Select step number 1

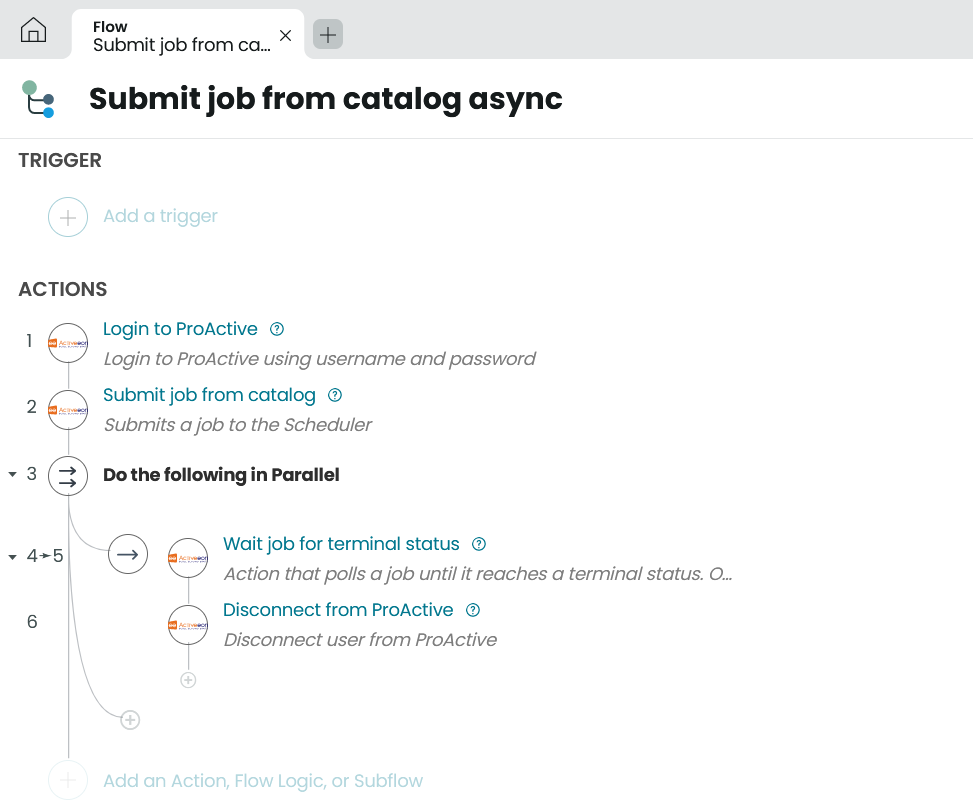29,341
